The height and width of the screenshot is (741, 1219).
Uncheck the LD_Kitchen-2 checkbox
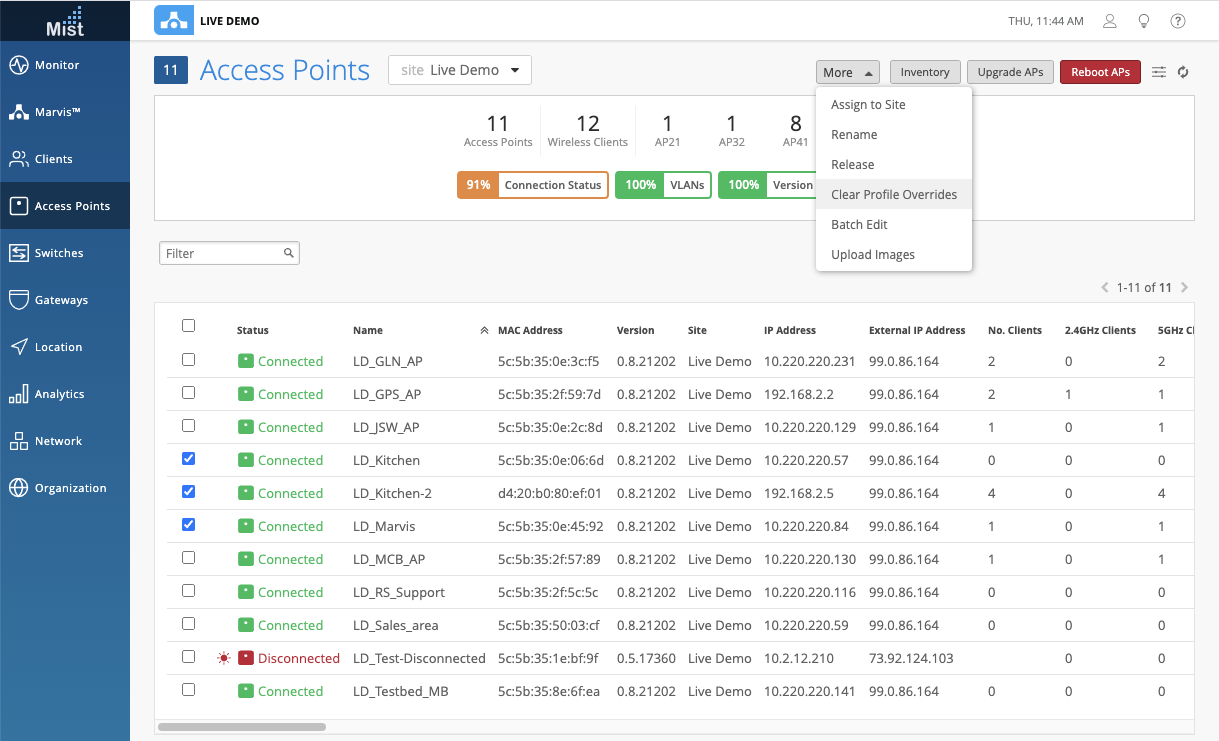point(188,492)
